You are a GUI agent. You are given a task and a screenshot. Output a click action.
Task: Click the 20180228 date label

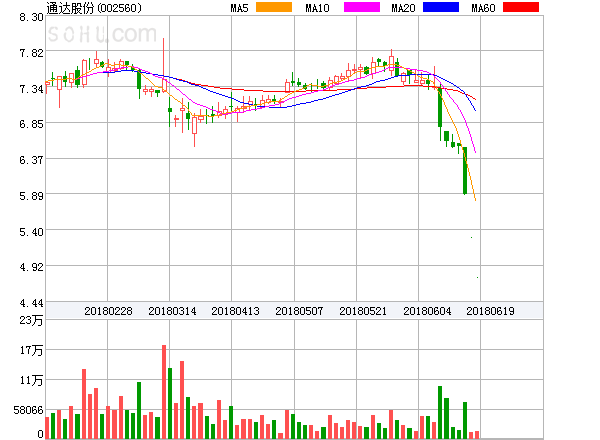(108, 311)
